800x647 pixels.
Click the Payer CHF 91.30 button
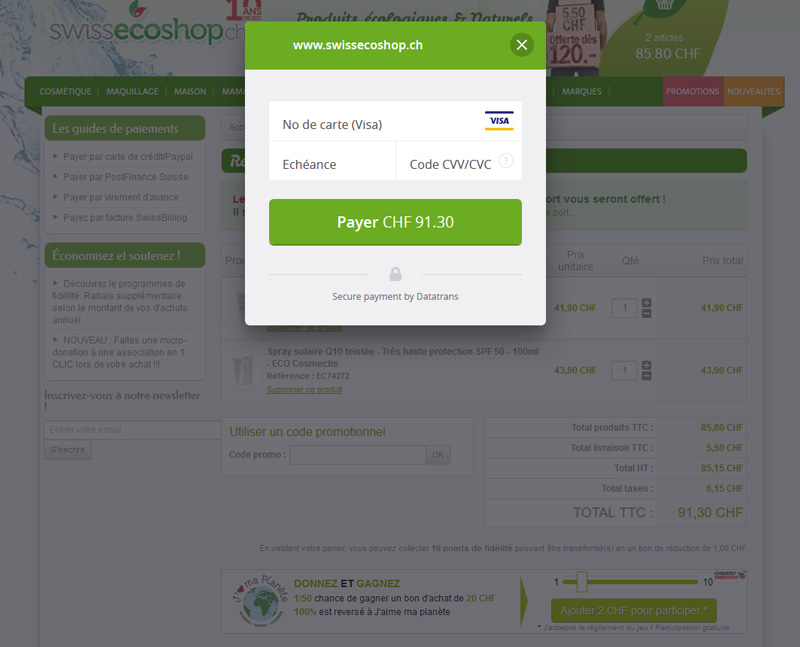coord(395,222)
